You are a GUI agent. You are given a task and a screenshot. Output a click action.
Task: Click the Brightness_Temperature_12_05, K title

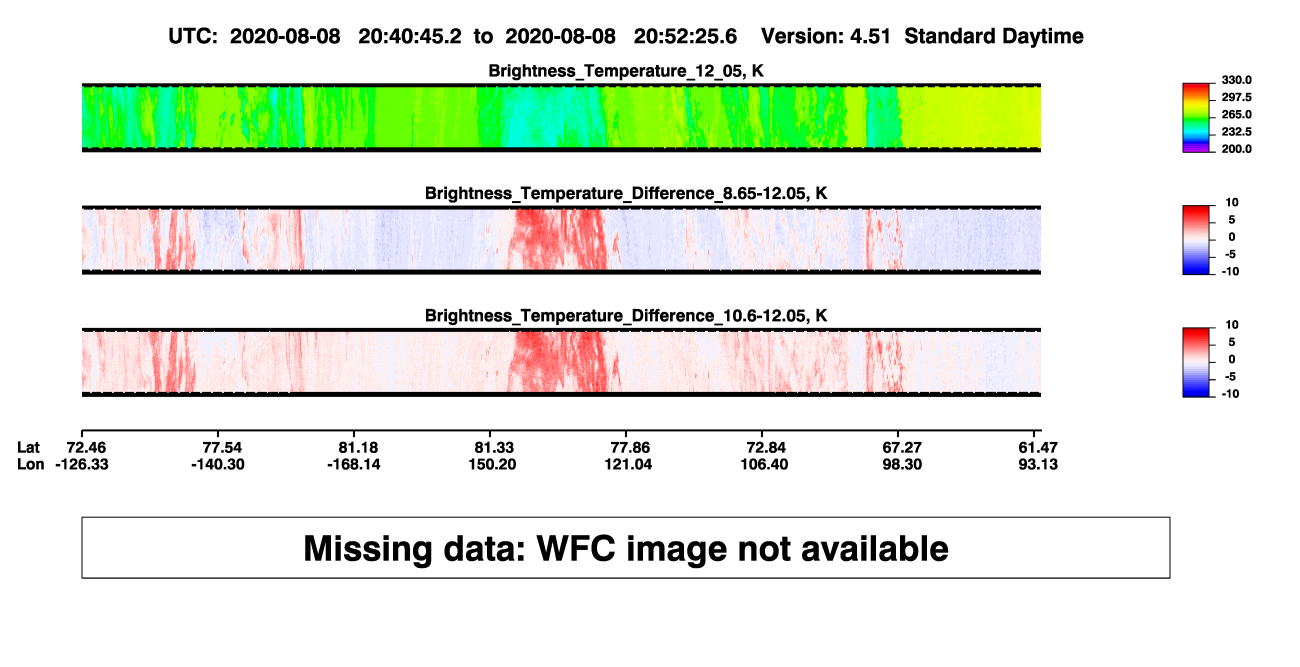click(627, 71)
